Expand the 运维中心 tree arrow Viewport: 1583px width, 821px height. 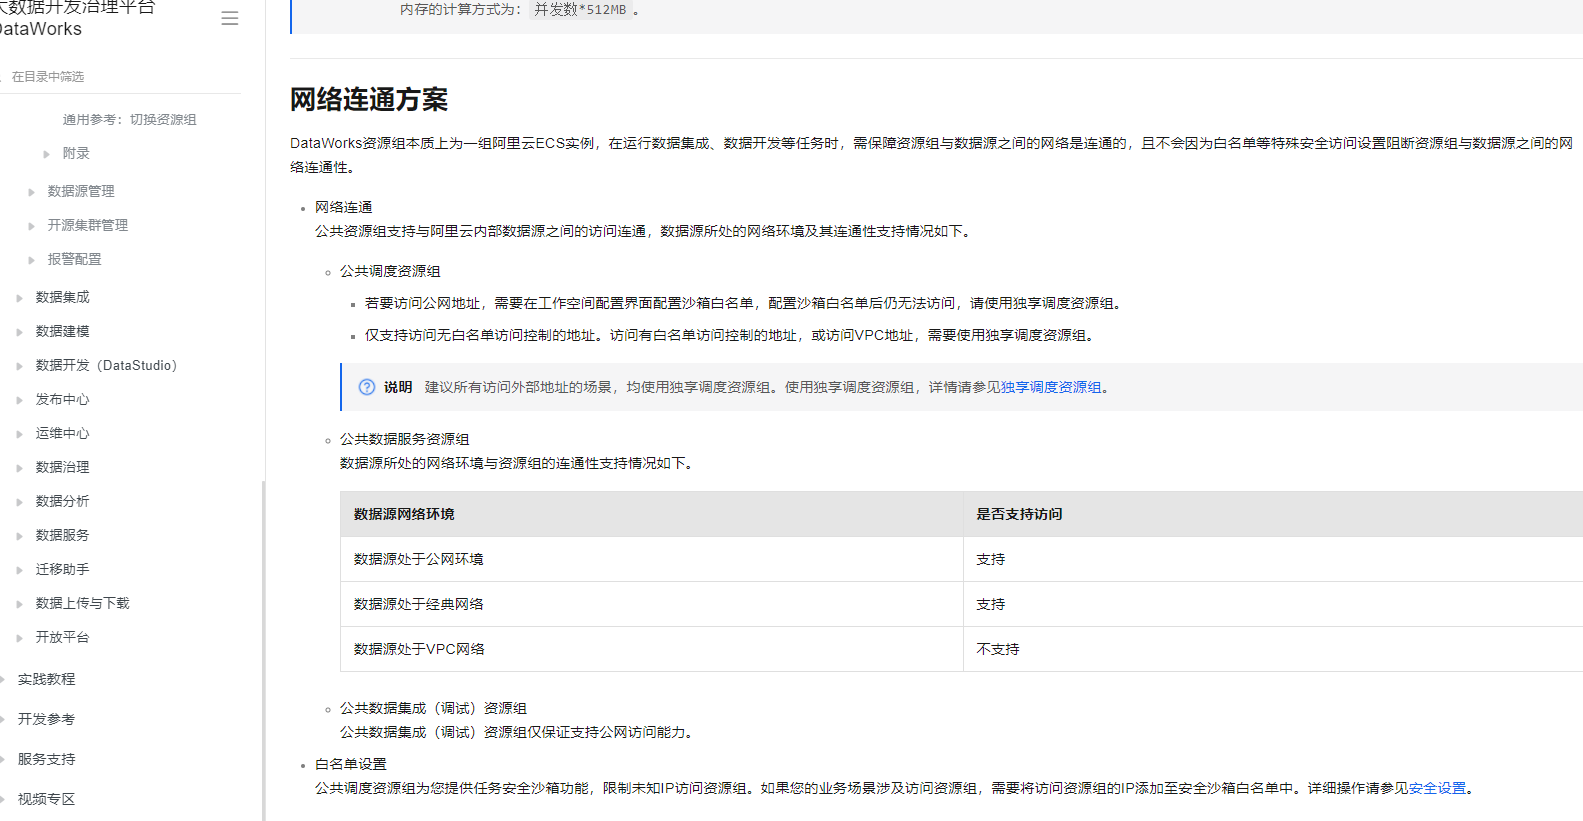(x=19, y=434)
